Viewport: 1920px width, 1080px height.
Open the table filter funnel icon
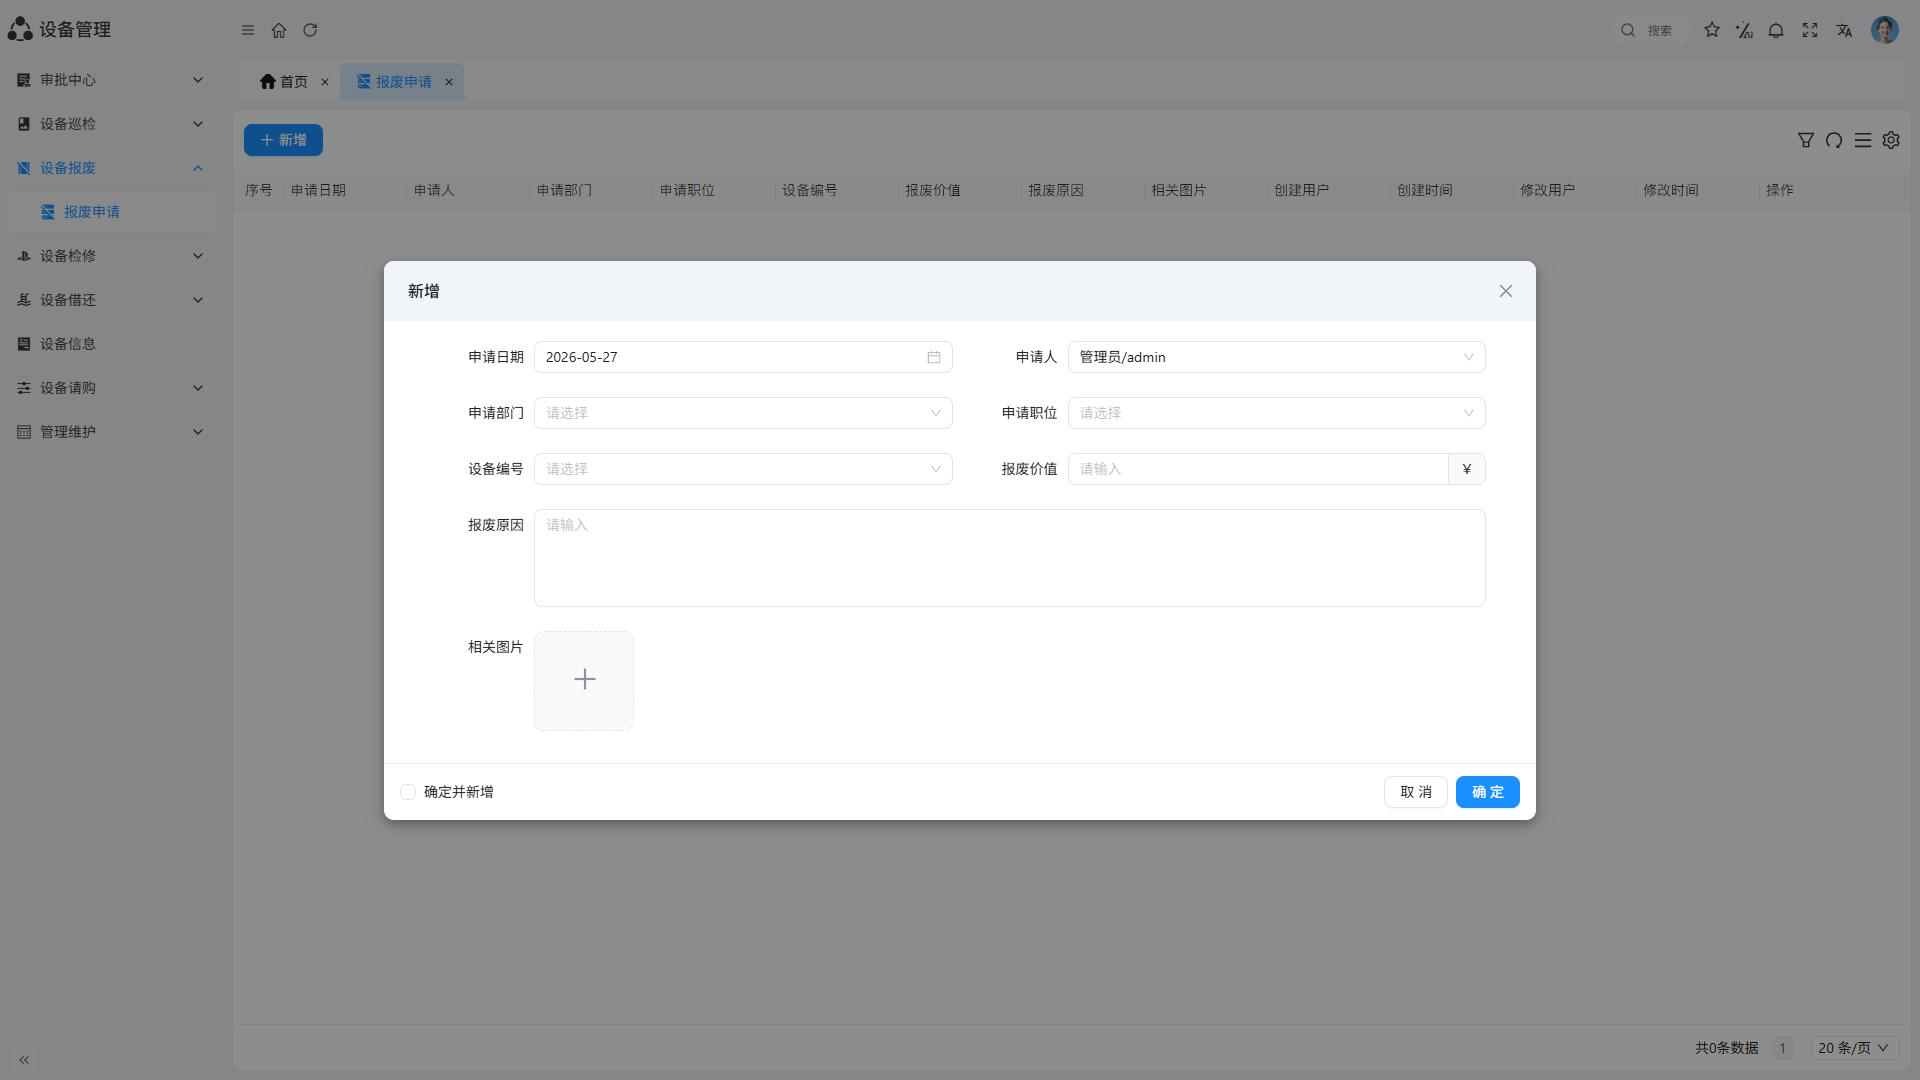pos(1806,140)
